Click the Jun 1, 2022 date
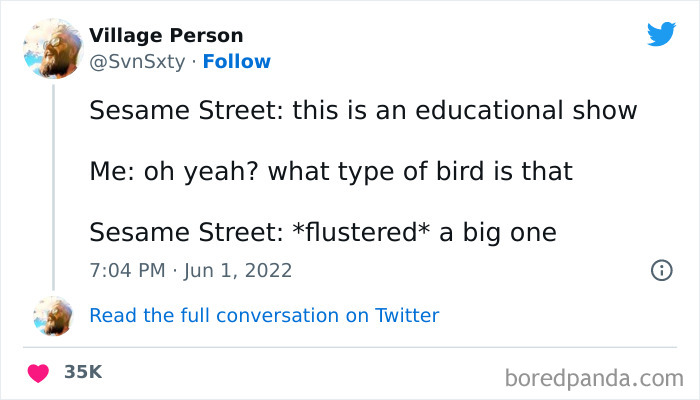The width and height of the screenshot is (700, 400). point(233,270)
